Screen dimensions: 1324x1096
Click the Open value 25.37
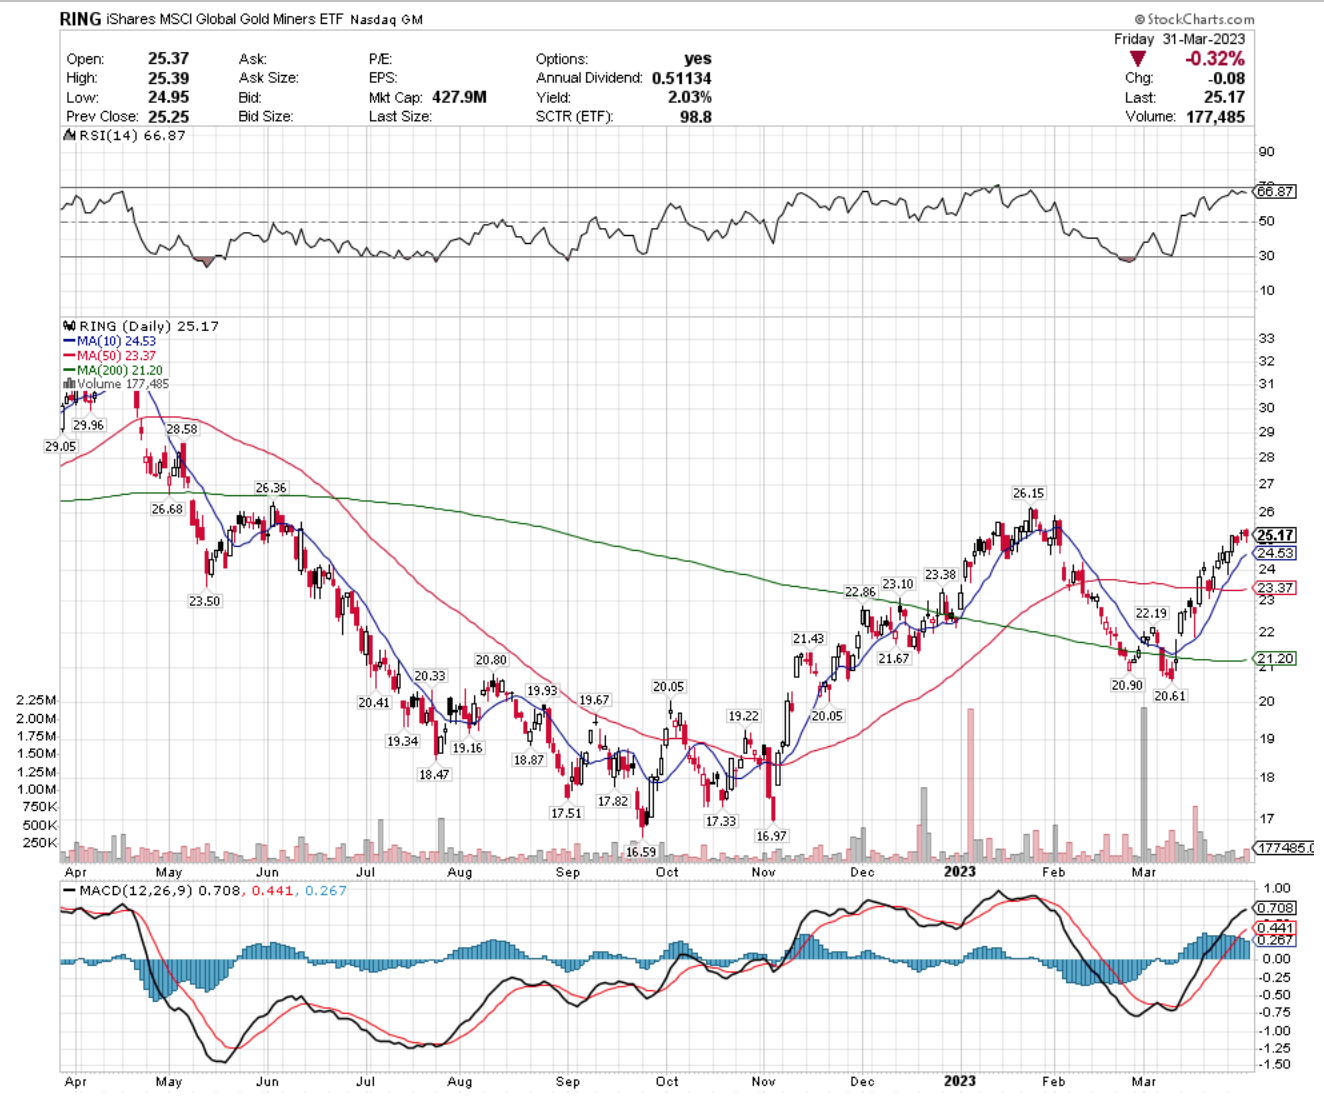coord(168,59)
